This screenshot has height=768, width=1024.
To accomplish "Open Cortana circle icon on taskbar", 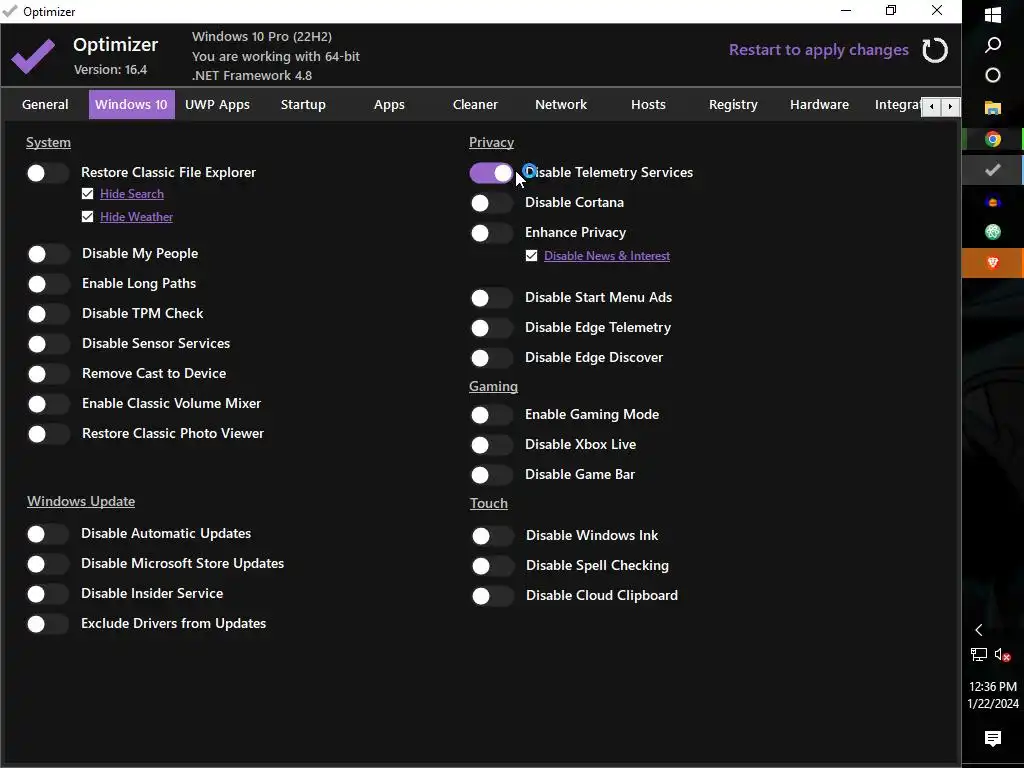I will [993, 75].
